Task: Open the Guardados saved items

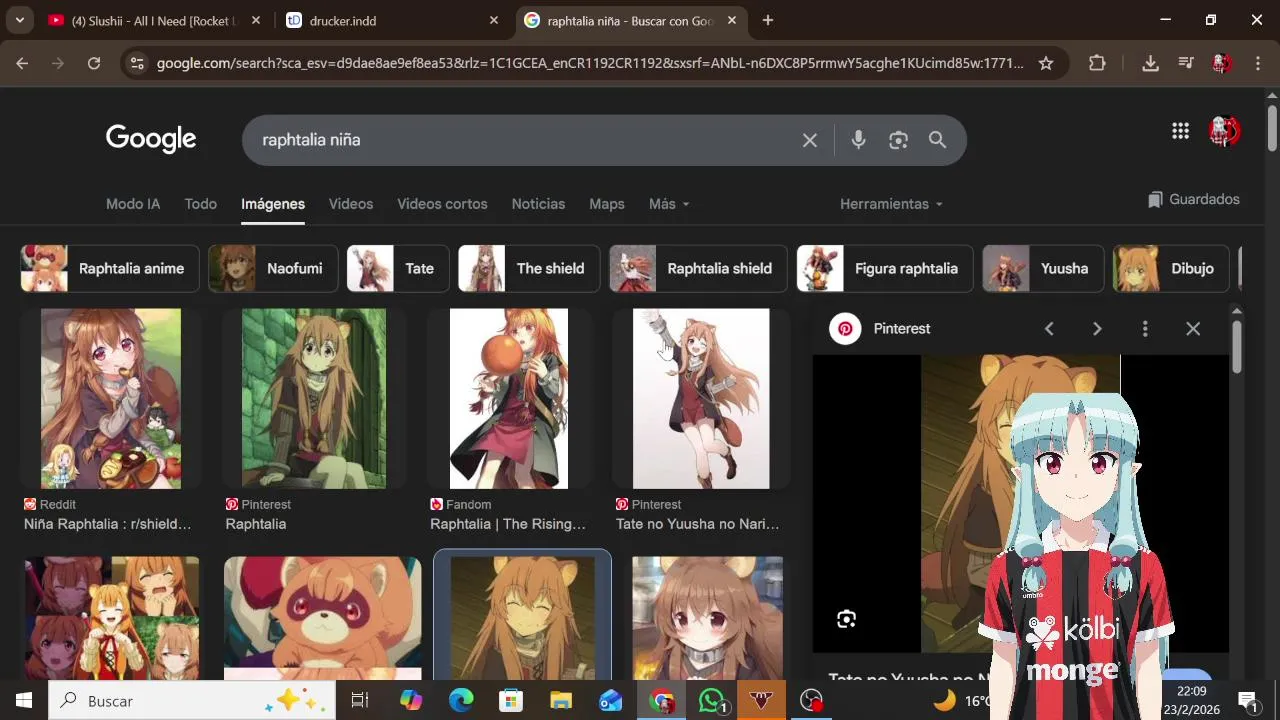Action: click(x=1194, y=200)
